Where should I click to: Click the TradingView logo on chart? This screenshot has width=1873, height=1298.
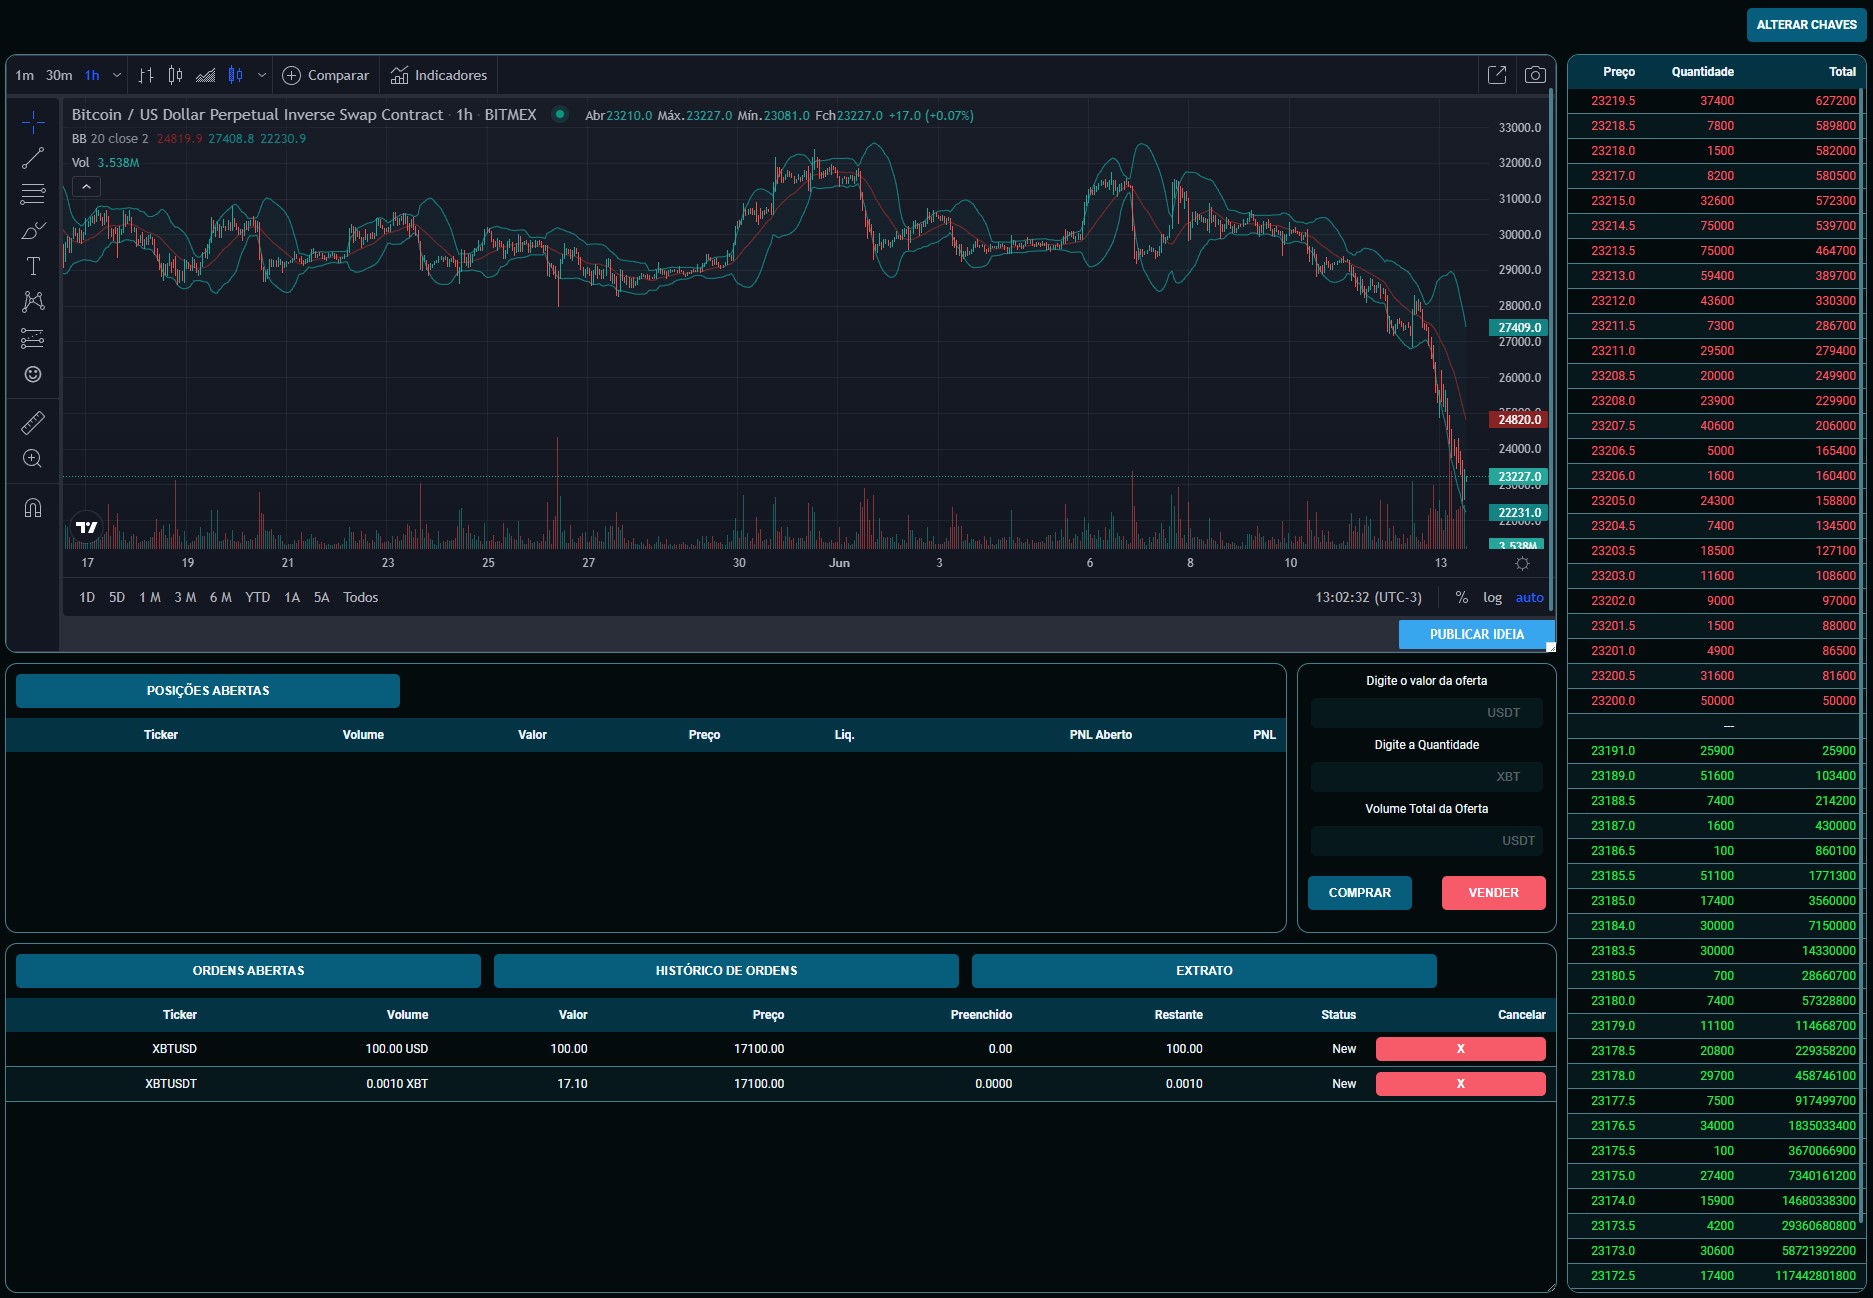[87, 527]
